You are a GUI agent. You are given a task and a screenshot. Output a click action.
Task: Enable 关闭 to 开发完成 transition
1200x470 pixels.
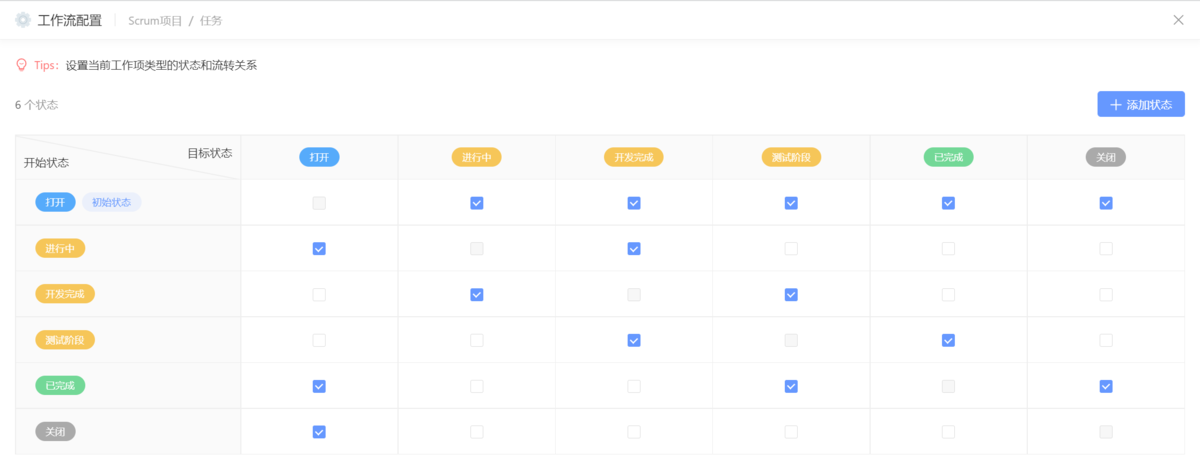pos(634,432)
